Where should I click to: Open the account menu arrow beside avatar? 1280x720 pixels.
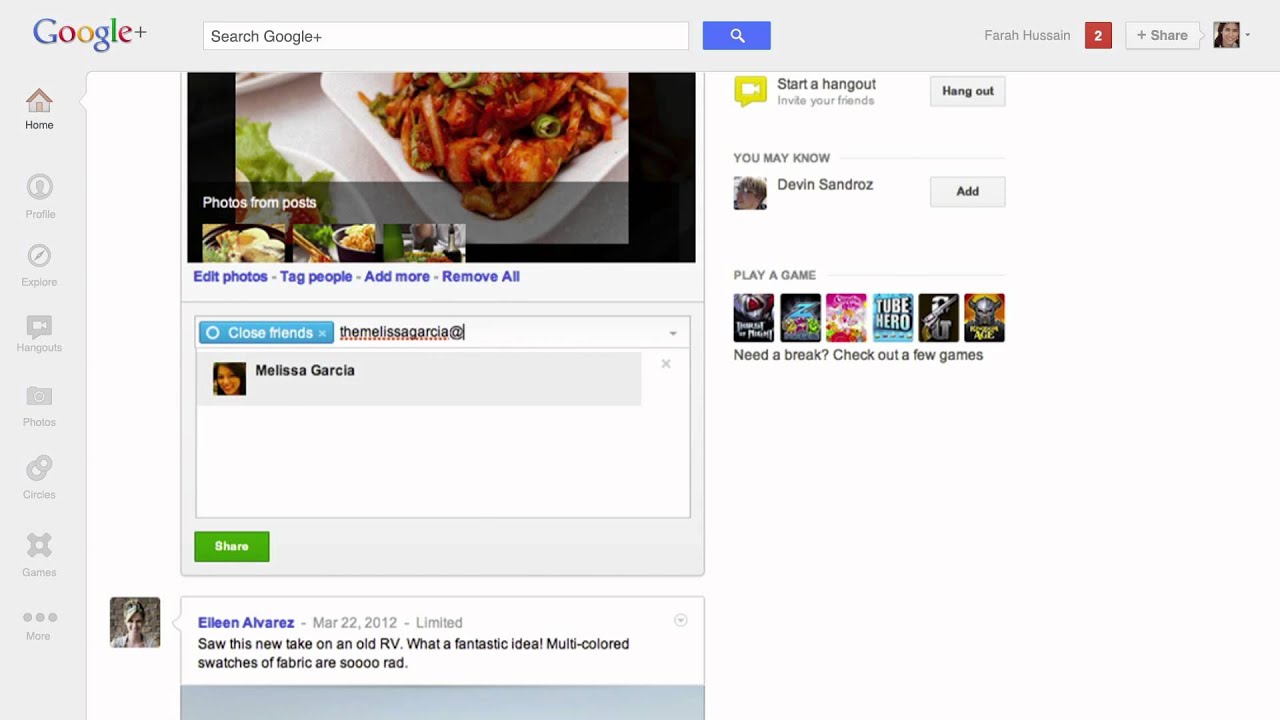click(x=1248, y=36)
